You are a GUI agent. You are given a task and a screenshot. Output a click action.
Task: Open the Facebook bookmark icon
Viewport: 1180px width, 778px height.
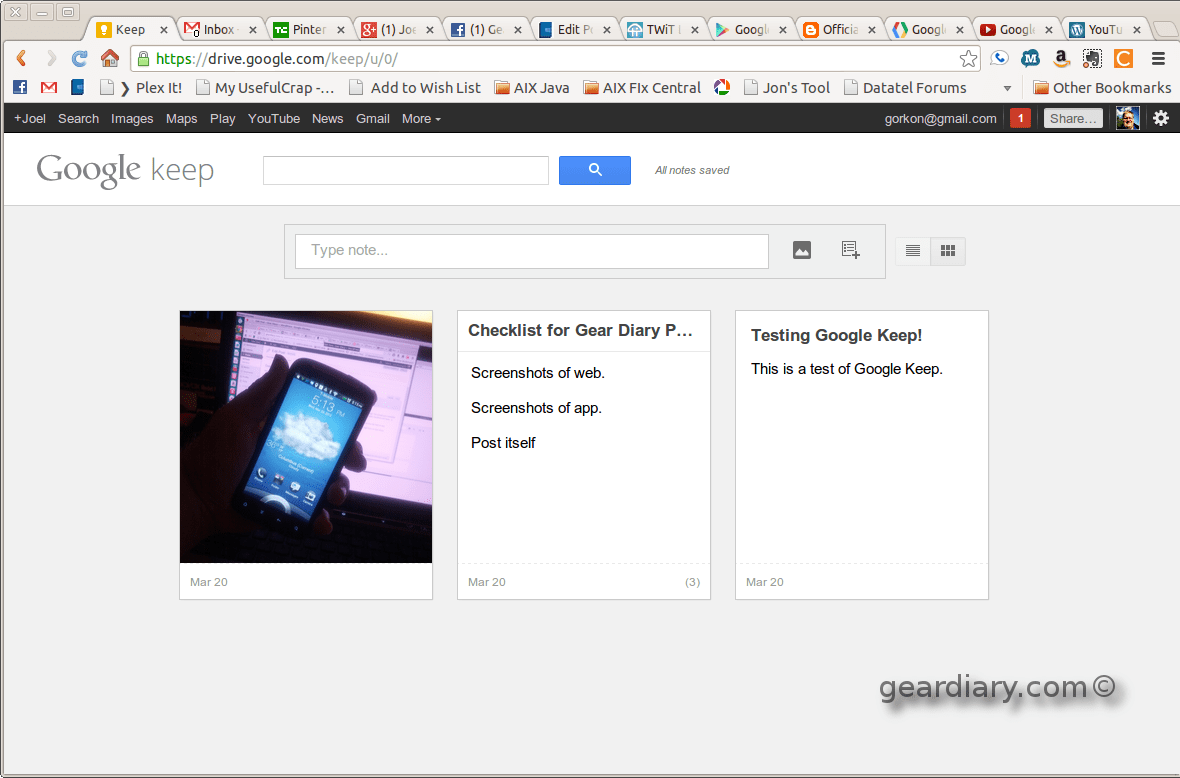[20, 87]
